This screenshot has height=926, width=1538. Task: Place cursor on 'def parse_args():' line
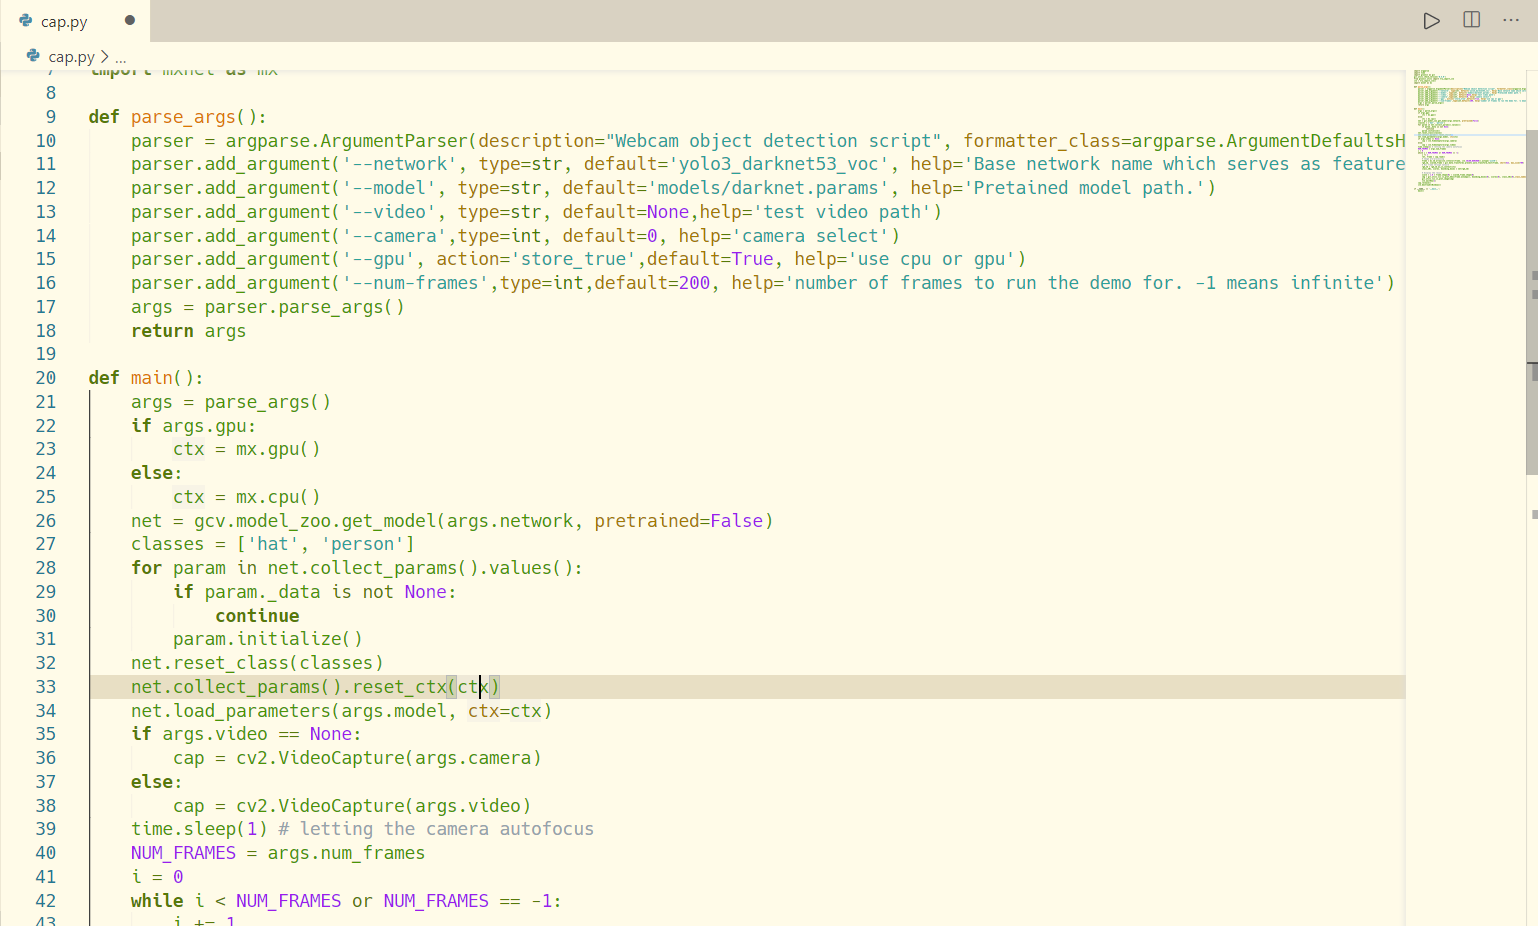coord(178,117)
